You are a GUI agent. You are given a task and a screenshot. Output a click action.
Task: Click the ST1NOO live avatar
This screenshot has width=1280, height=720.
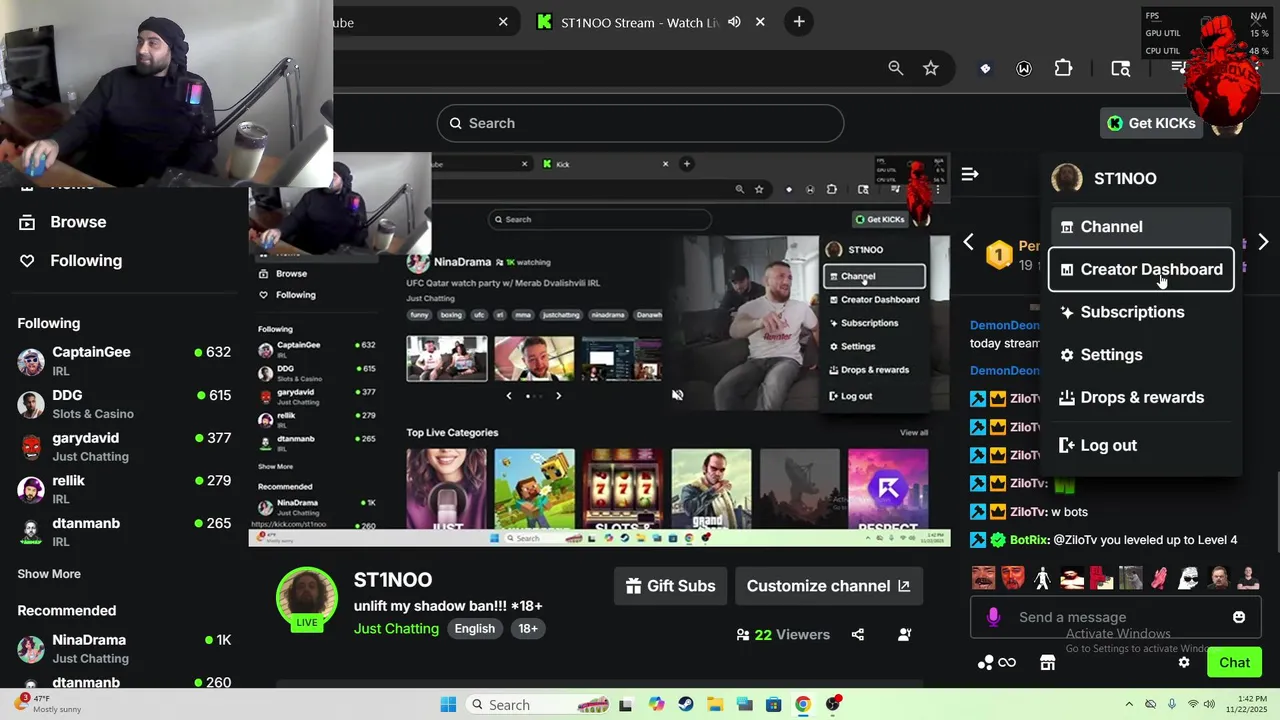(307, 598)
